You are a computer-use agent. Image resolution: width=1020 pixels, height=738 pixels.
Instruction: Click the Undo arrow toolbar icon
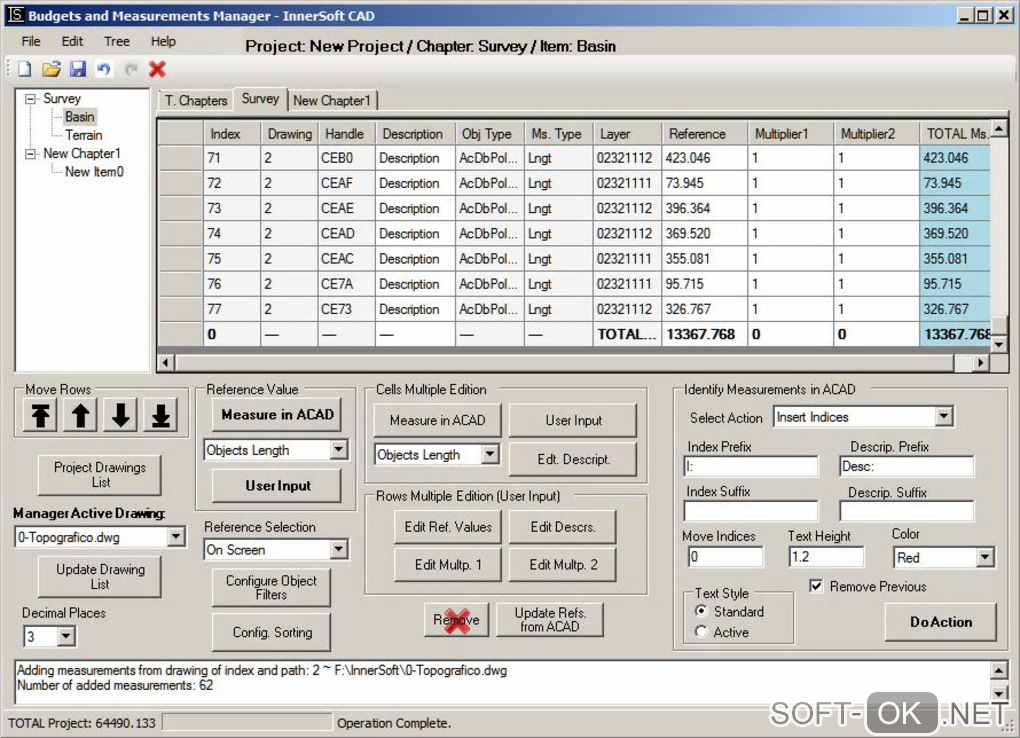click(103, 69)
